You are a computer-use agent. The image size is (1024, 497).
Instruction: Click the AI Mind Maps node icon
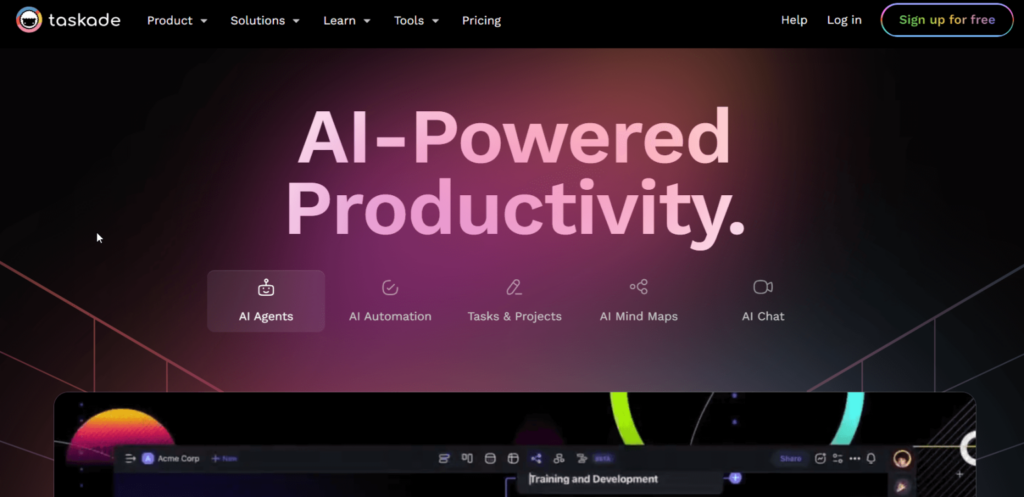tap(638, 287)
